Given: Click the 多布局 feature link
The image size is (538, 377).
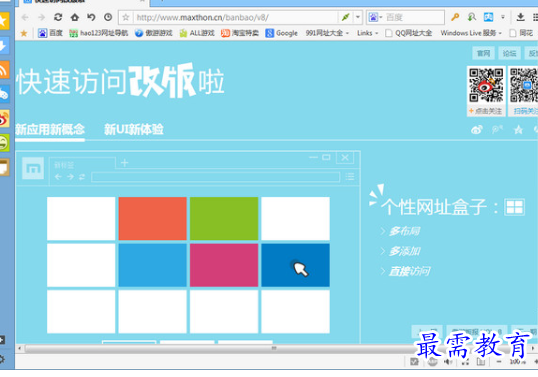Looking at the screenshot, I should (404, 231).
